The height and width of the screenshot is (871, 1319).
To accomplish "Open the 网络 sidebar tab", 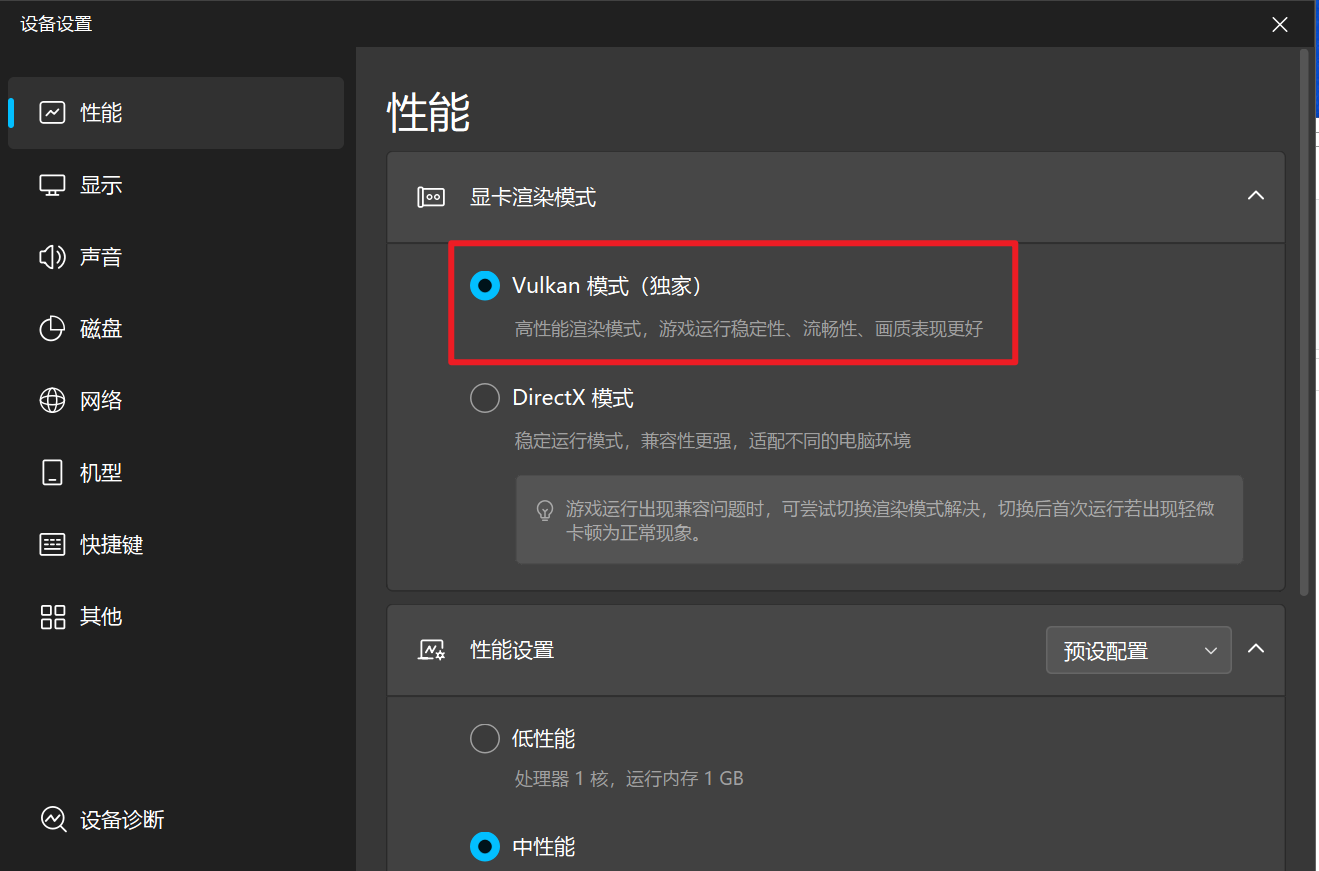I will 176,401.
